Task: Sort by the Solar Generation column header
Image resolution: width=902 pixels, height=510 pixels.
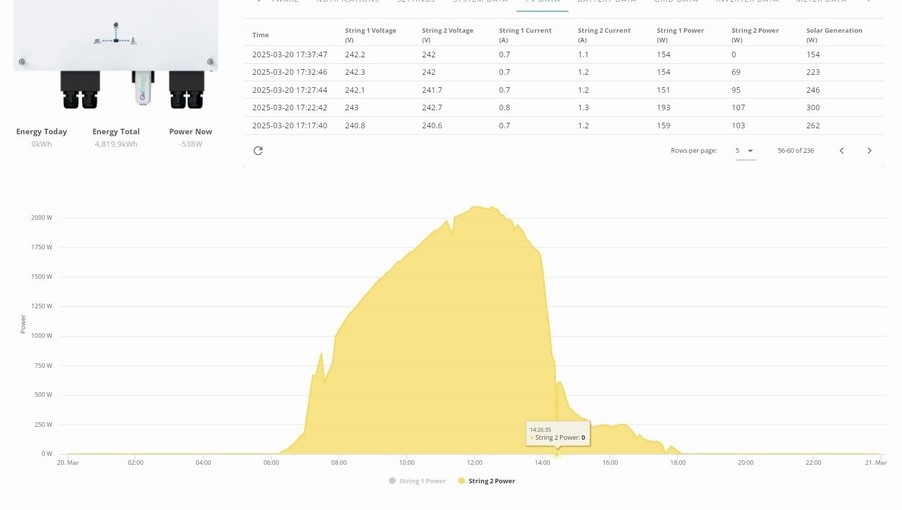Action: 834,35
